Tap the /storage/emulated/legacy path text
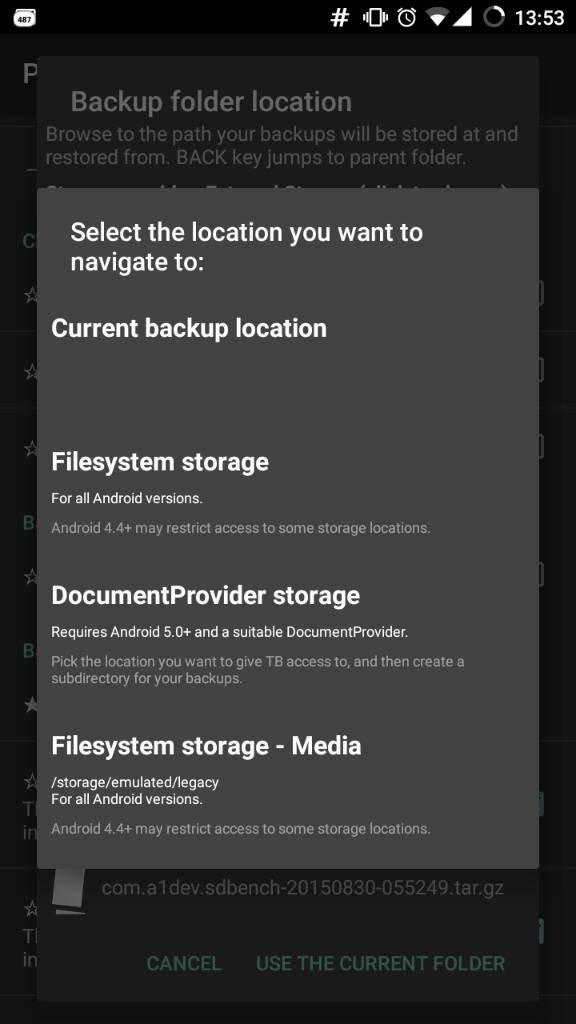Viewport: 576px width, 1024px height. [135, 782]
